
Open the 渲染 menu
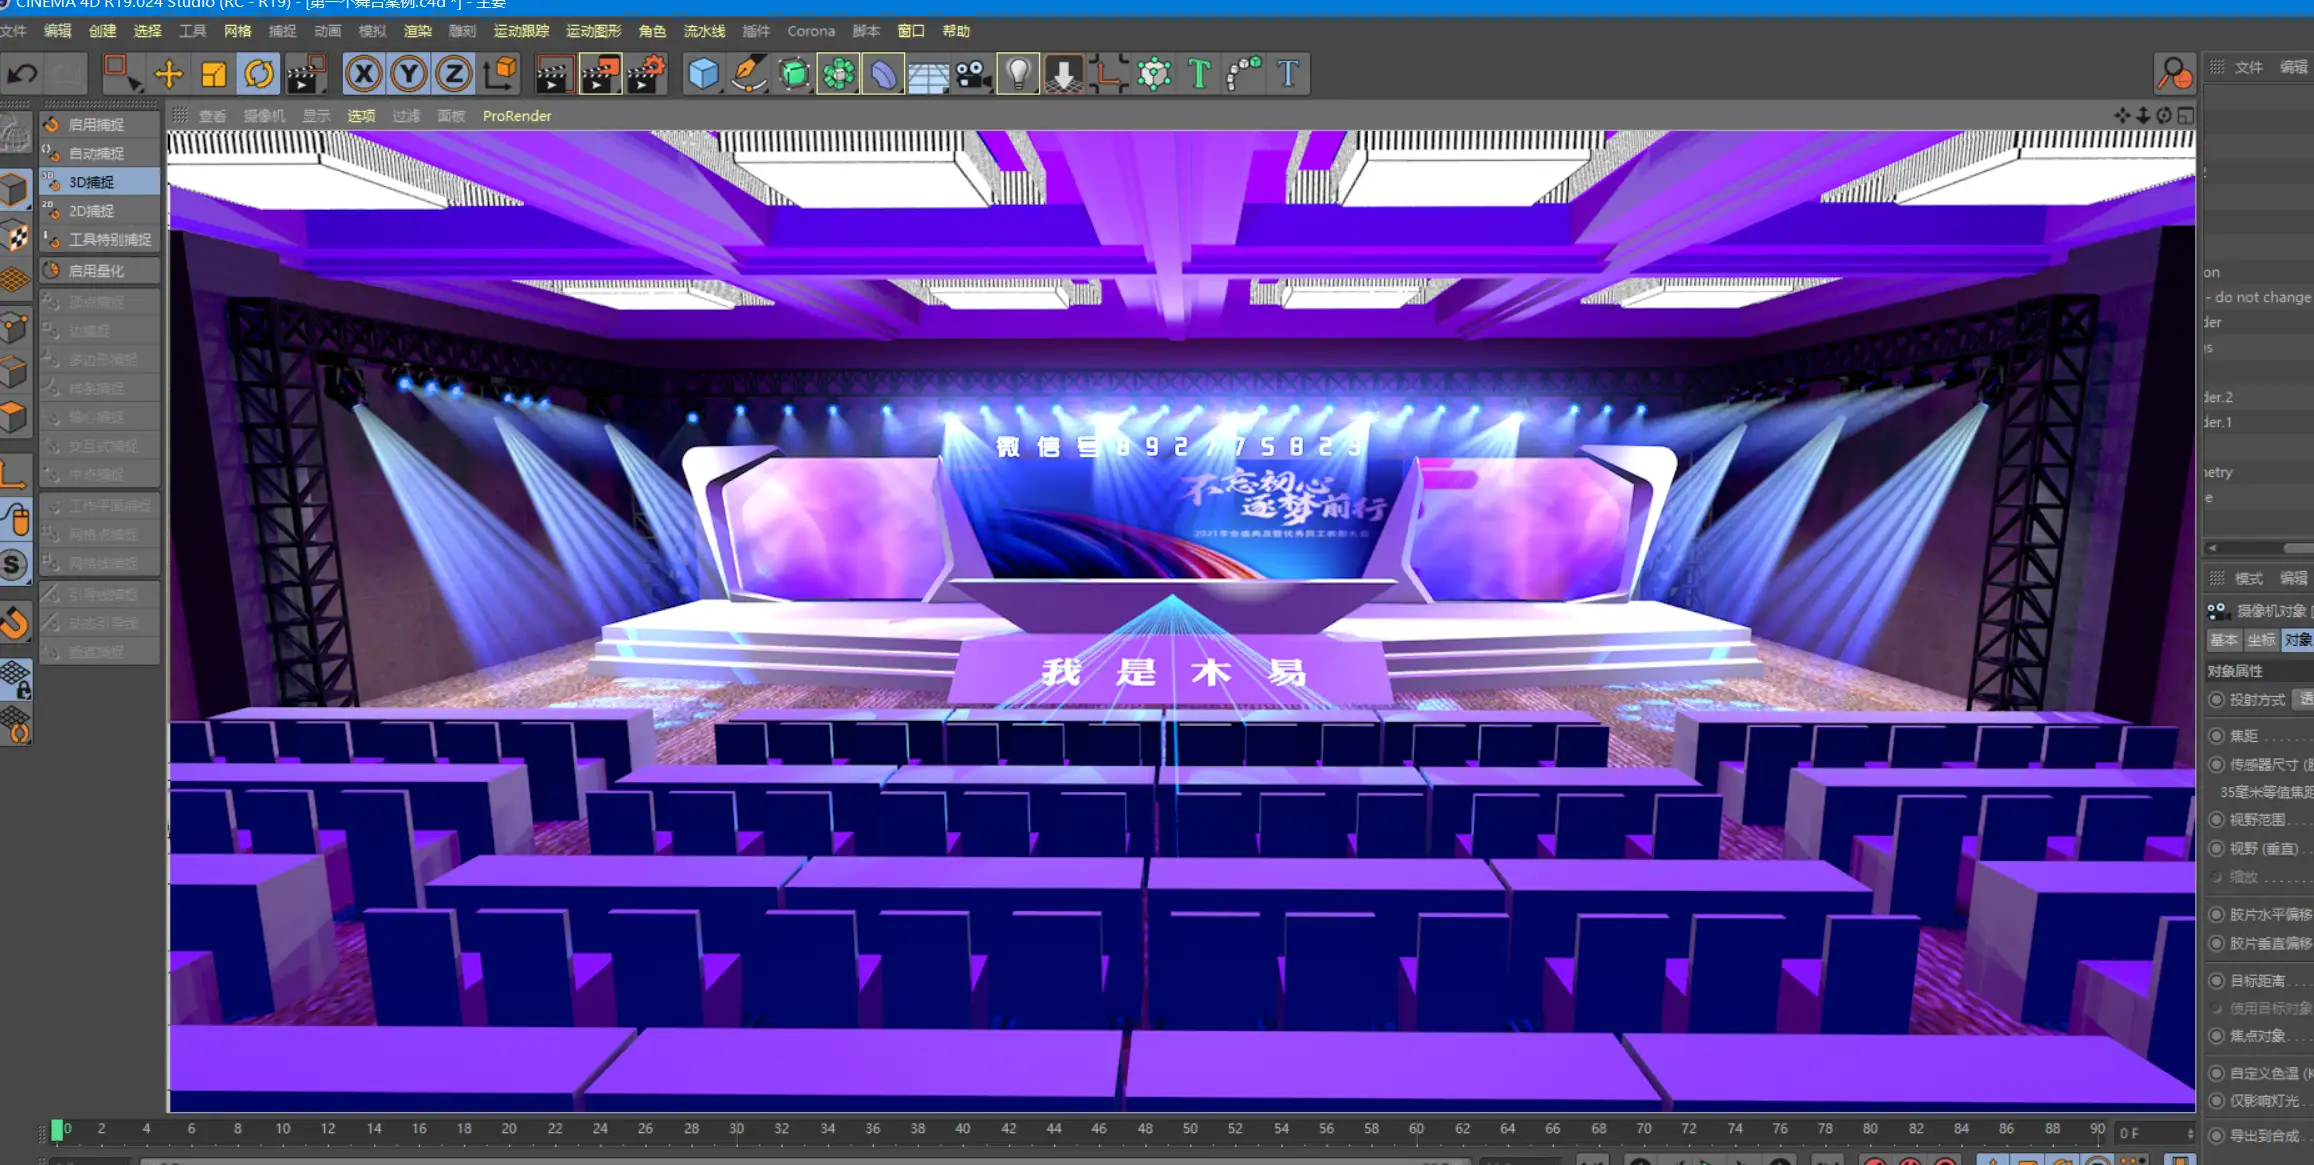coord(417,31)
